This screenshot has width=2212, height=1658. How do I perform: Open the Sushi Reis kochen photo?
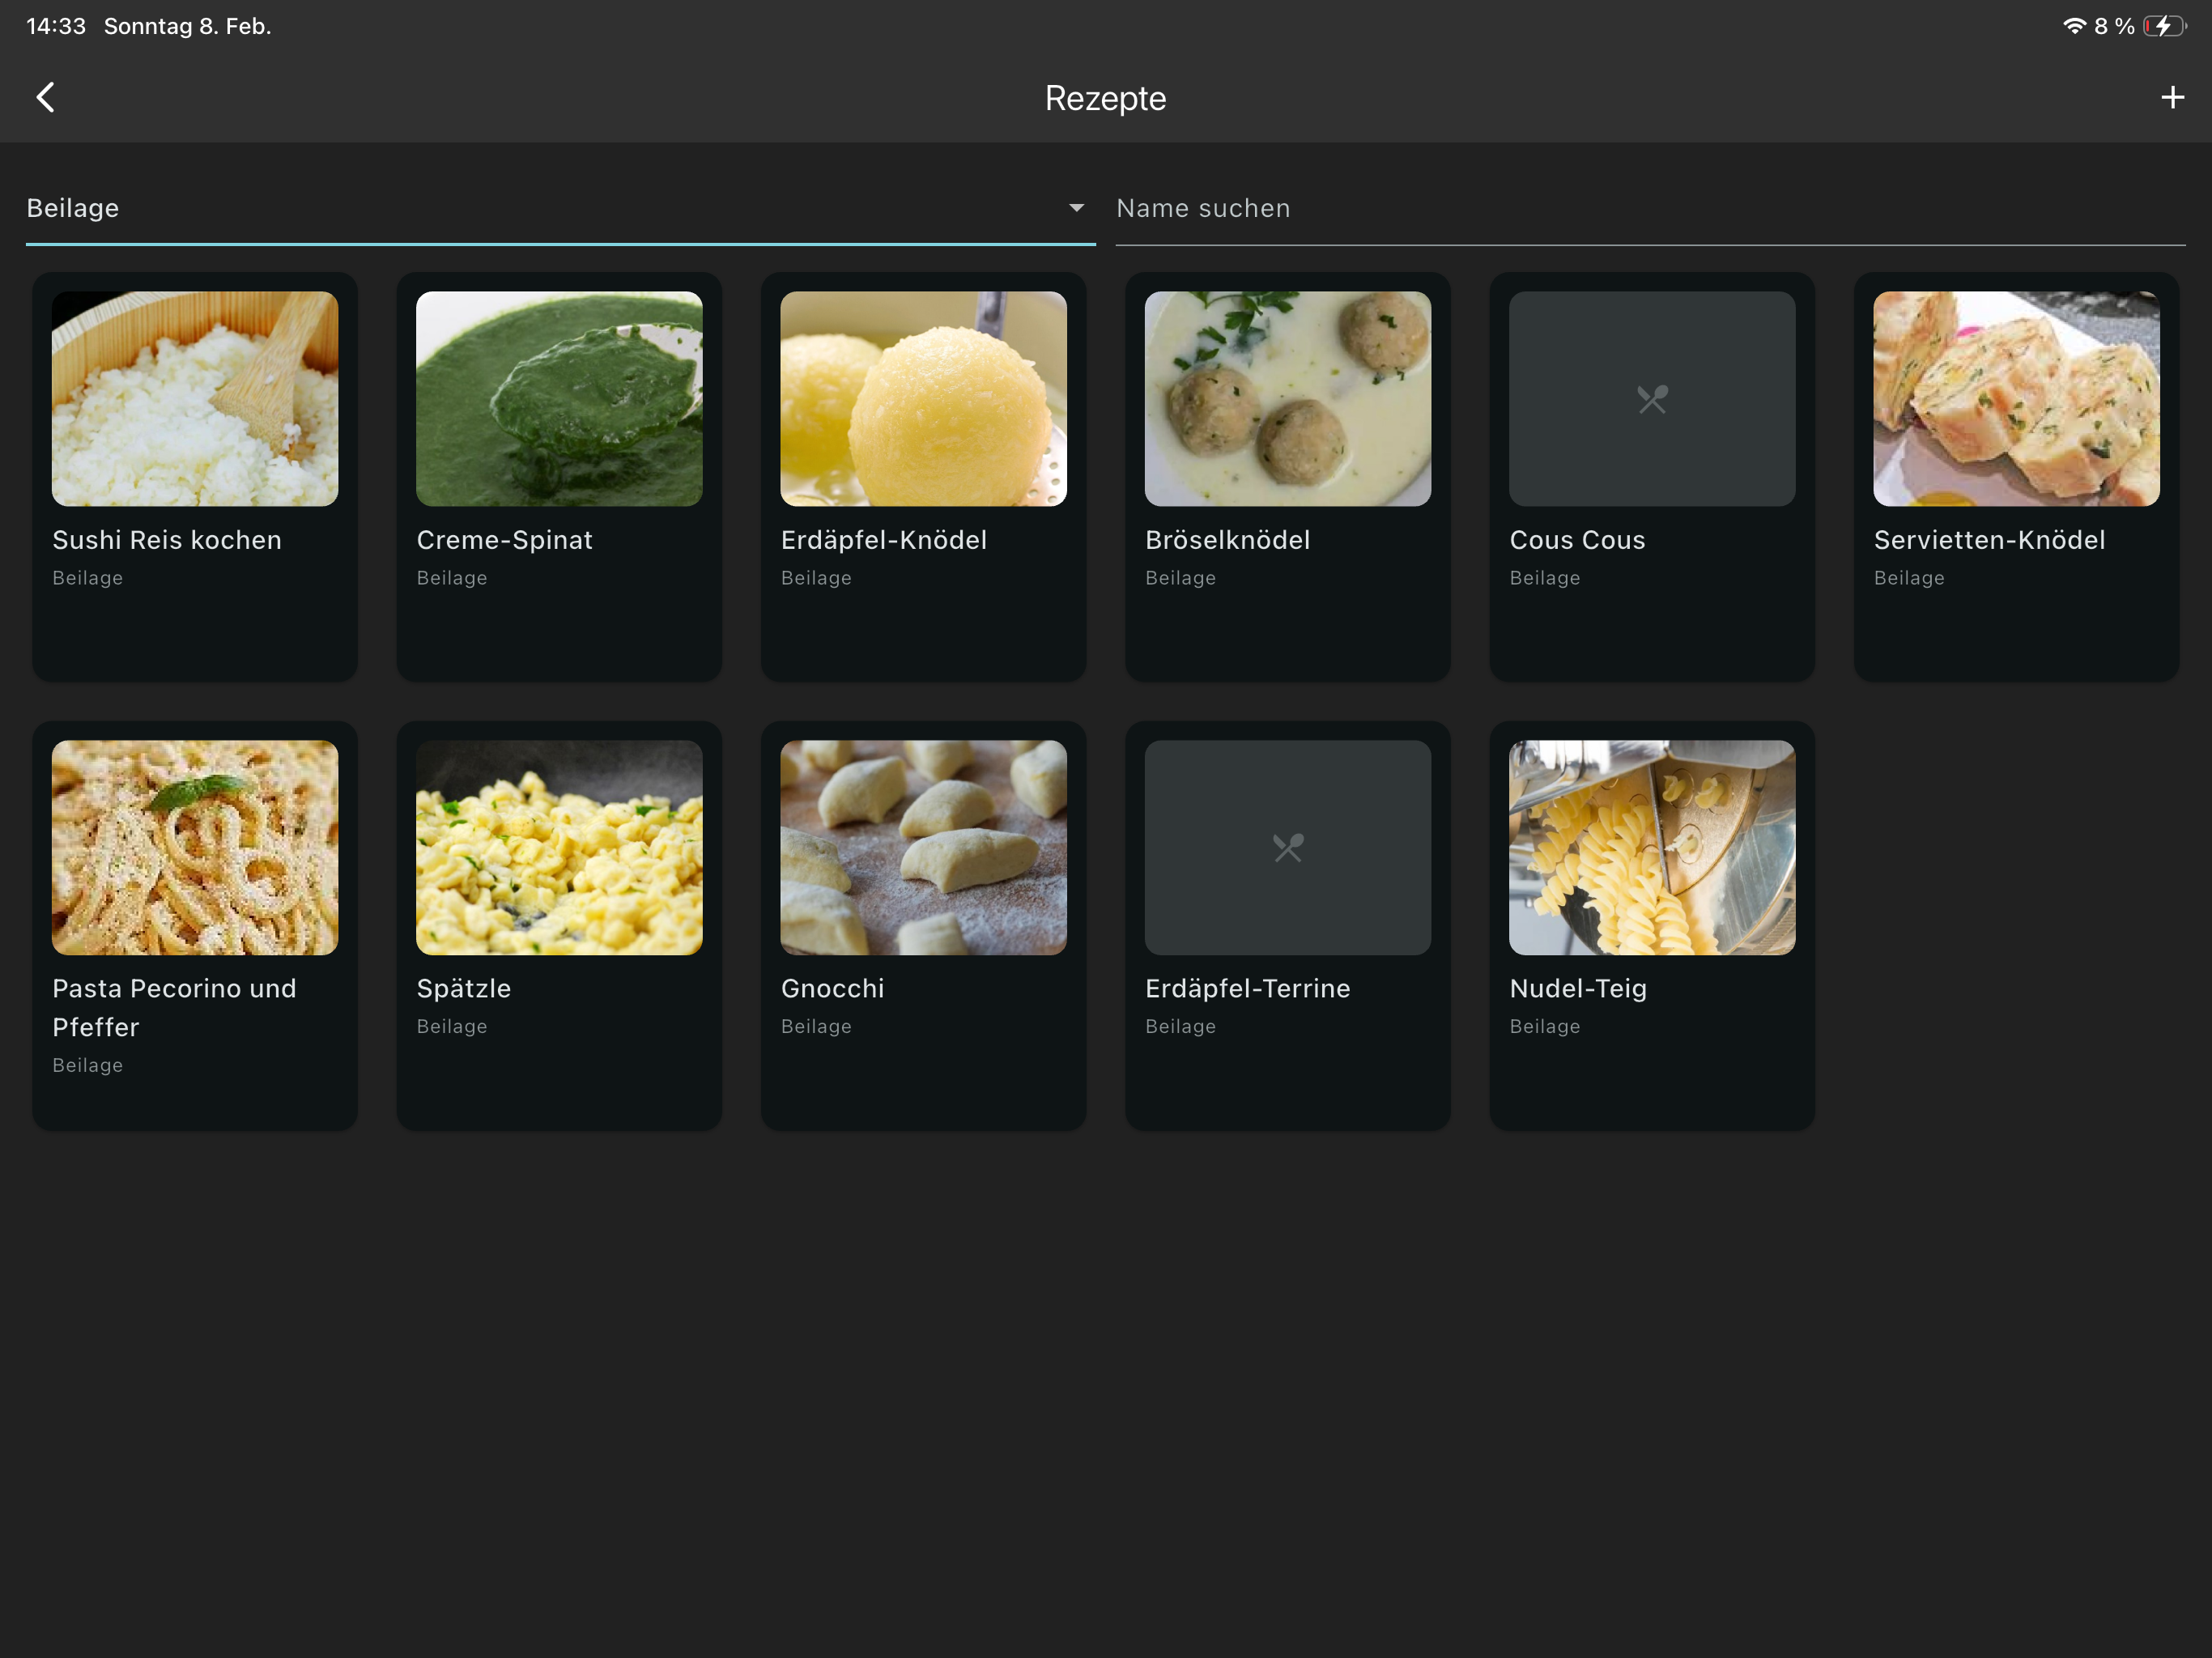195,398
